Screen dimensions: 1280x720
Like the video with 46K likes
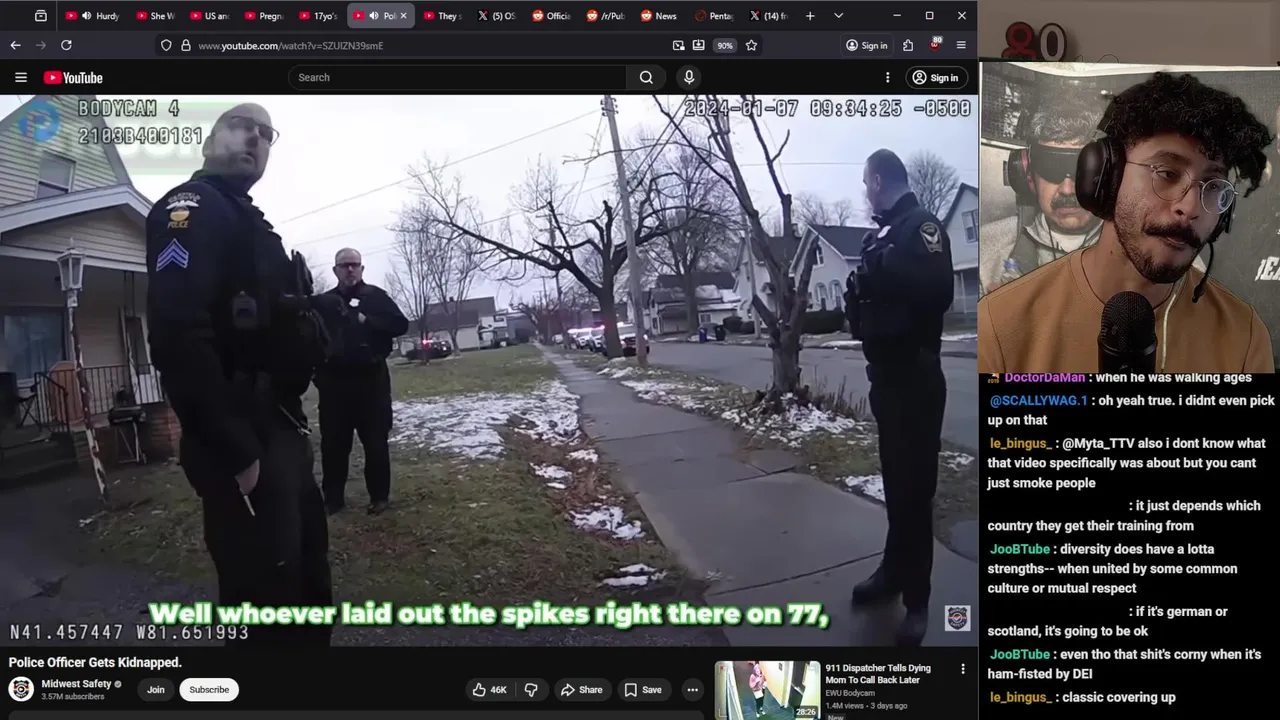point(489,689)
